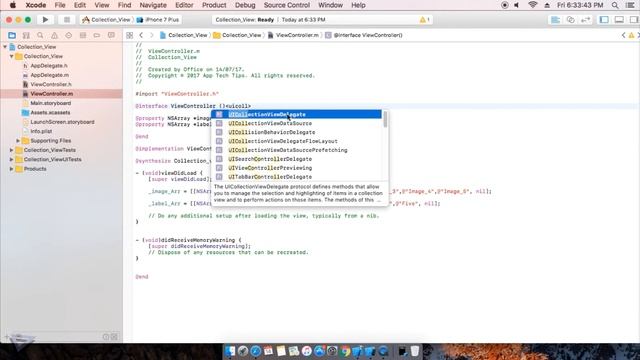
Task: Choose UICollisionBehaviorDelegate completion
Action: tap(297, 132)
